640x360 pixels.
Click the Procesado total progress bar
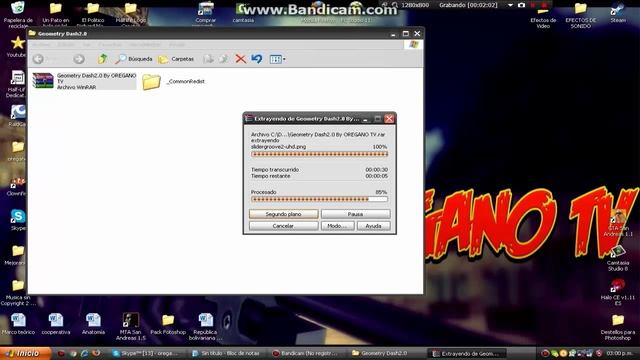point(320,199)
